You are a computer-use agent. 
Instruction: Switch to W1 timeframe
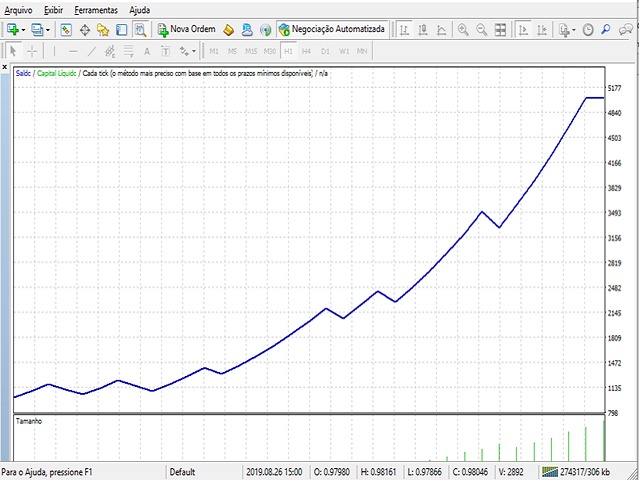[x=344, y=51]
